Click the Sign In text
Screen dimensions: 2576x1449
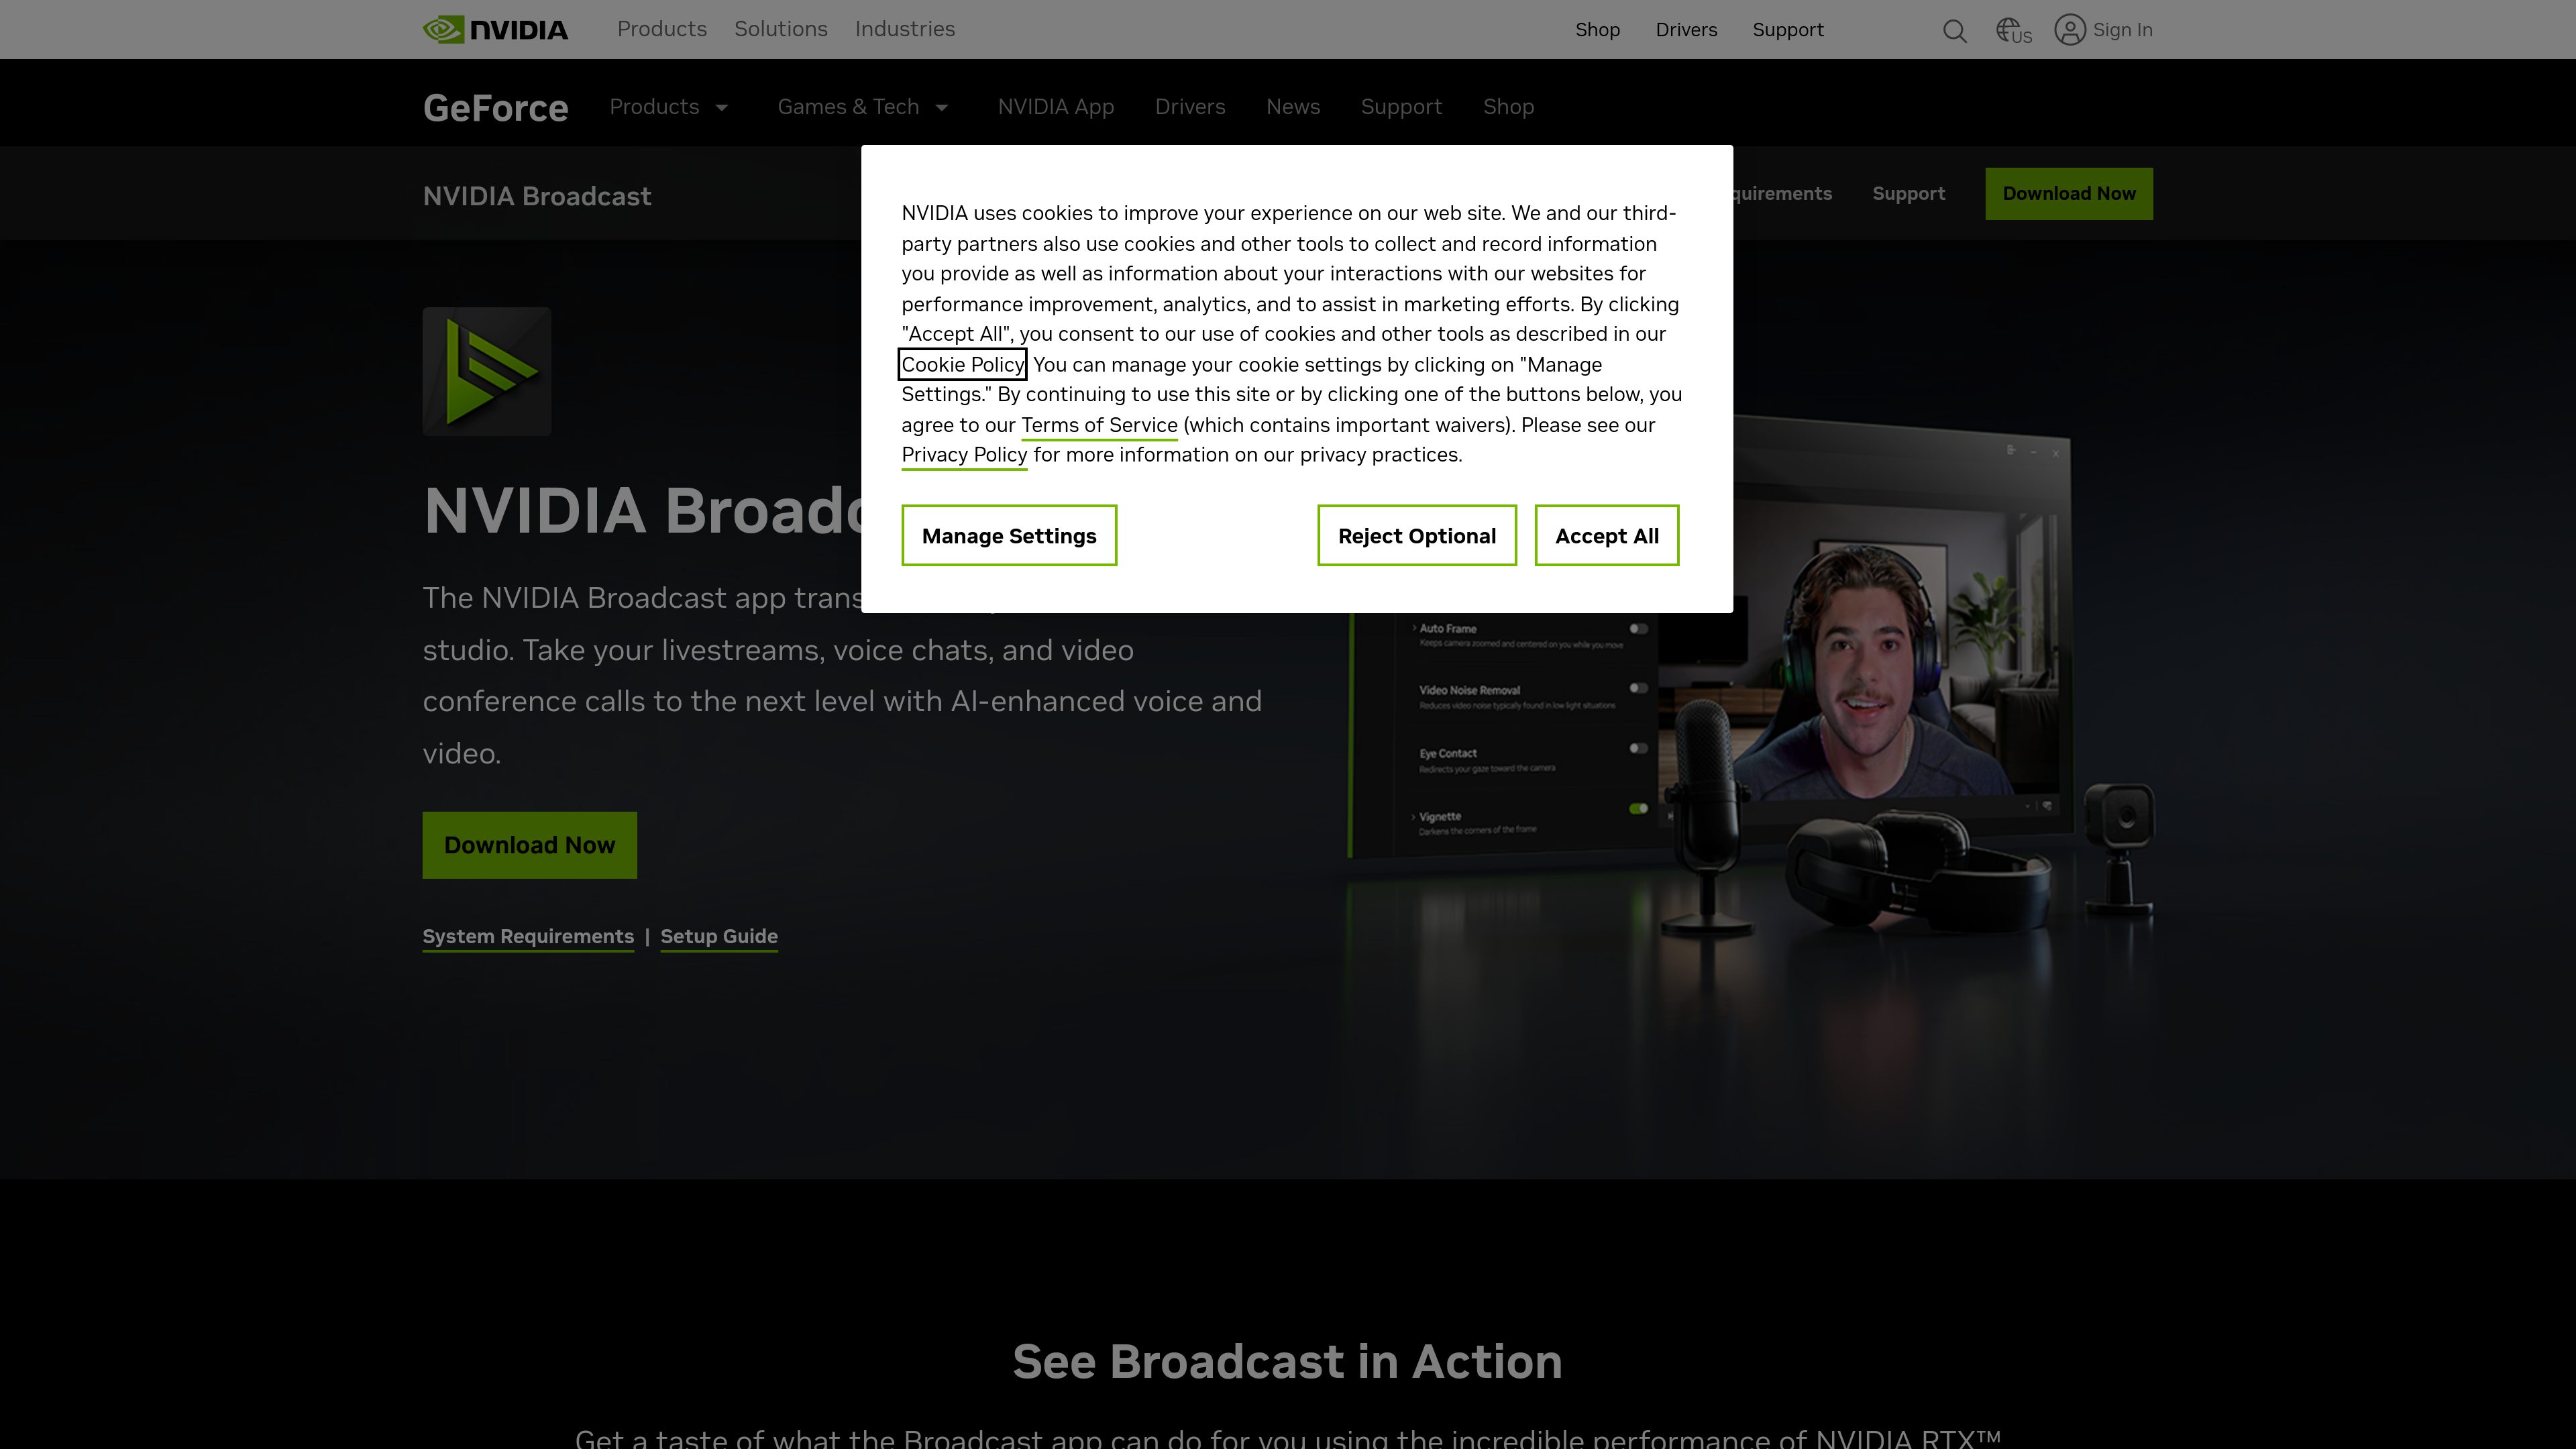pos(2122,30)
